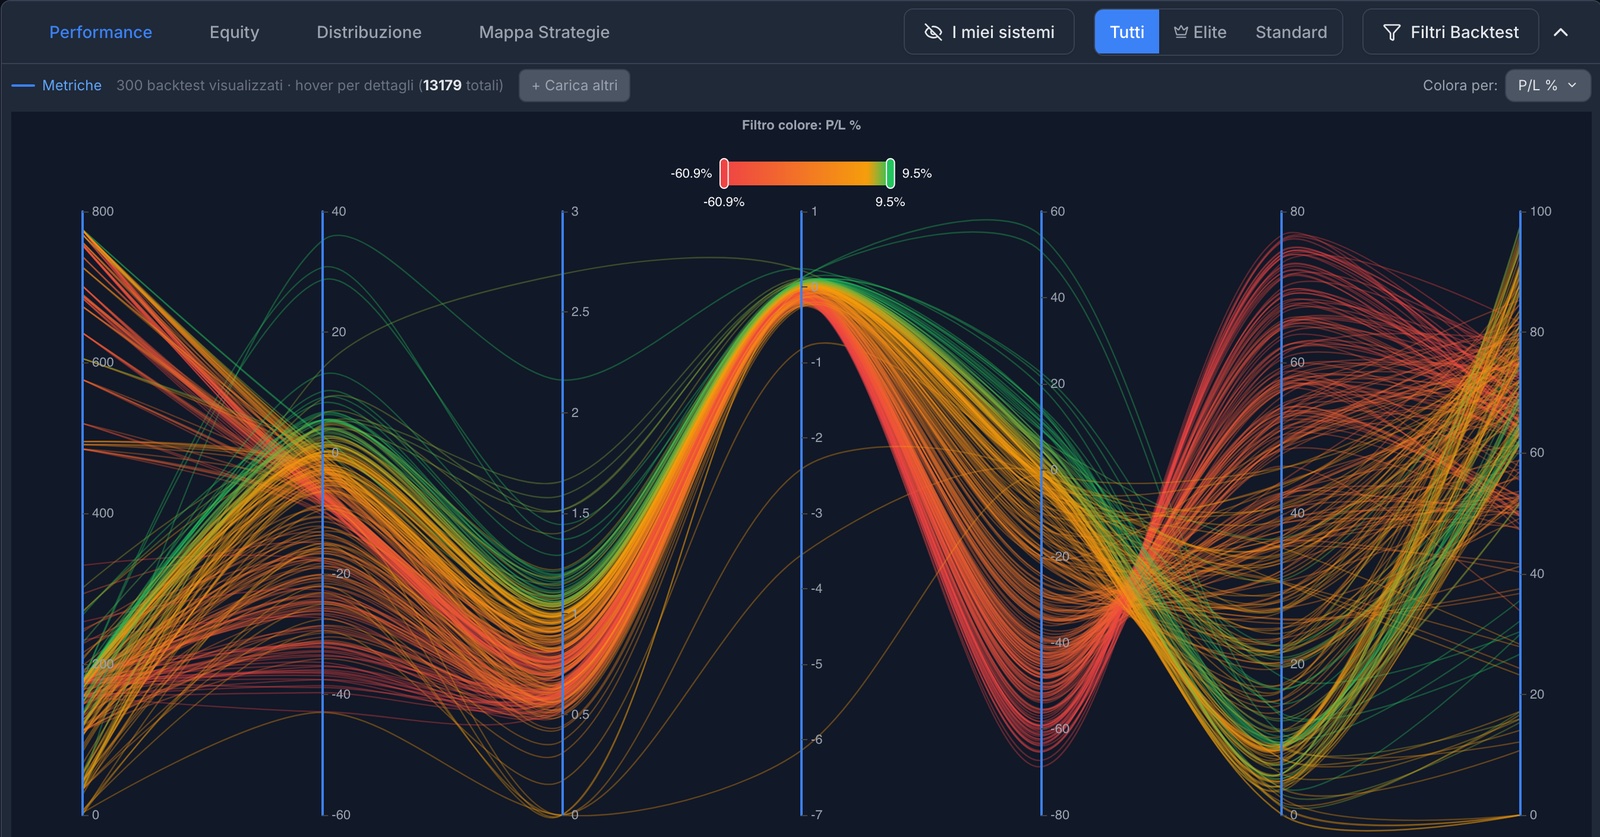Collapse the header panel with the up chevron
The image size is (1600, 837).
(1561, 32)
